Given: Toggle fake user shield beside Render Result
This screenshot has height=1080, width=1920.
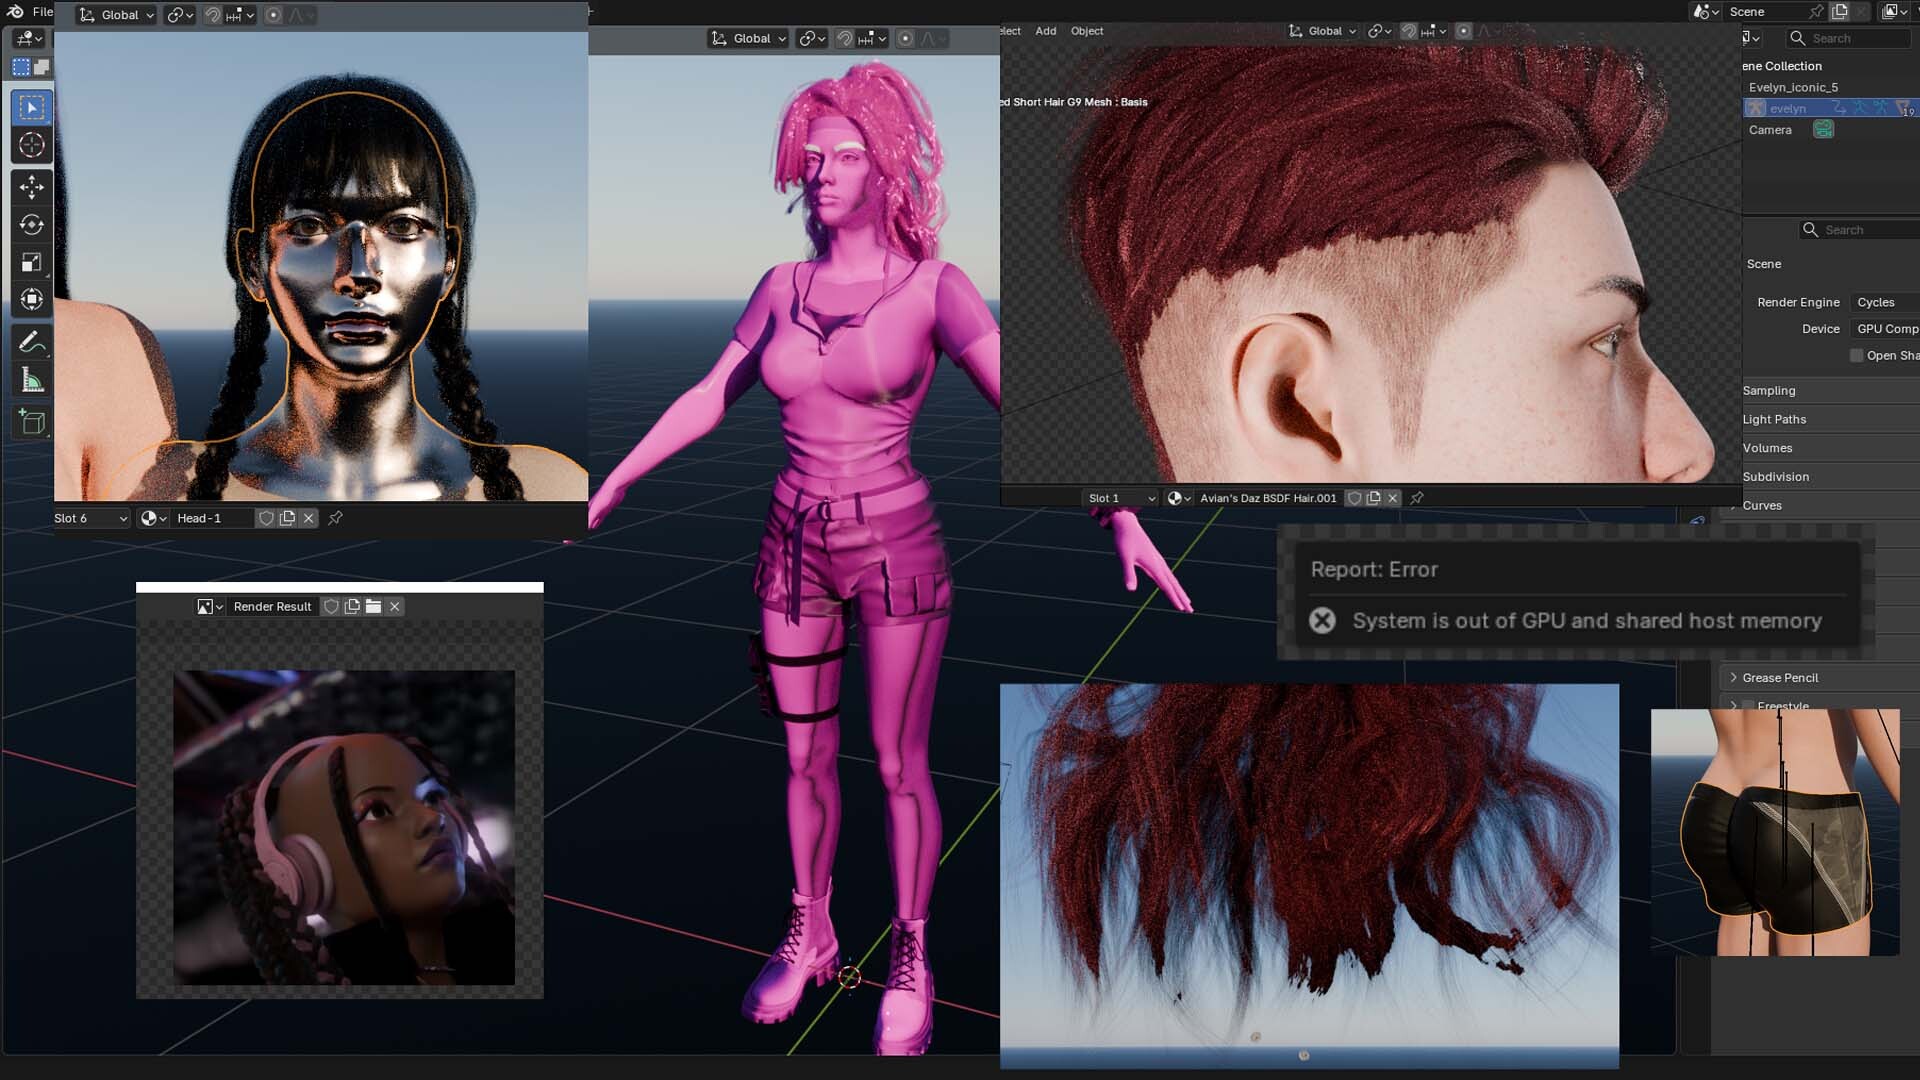Looking at the screenshot, I should [331, 606].
